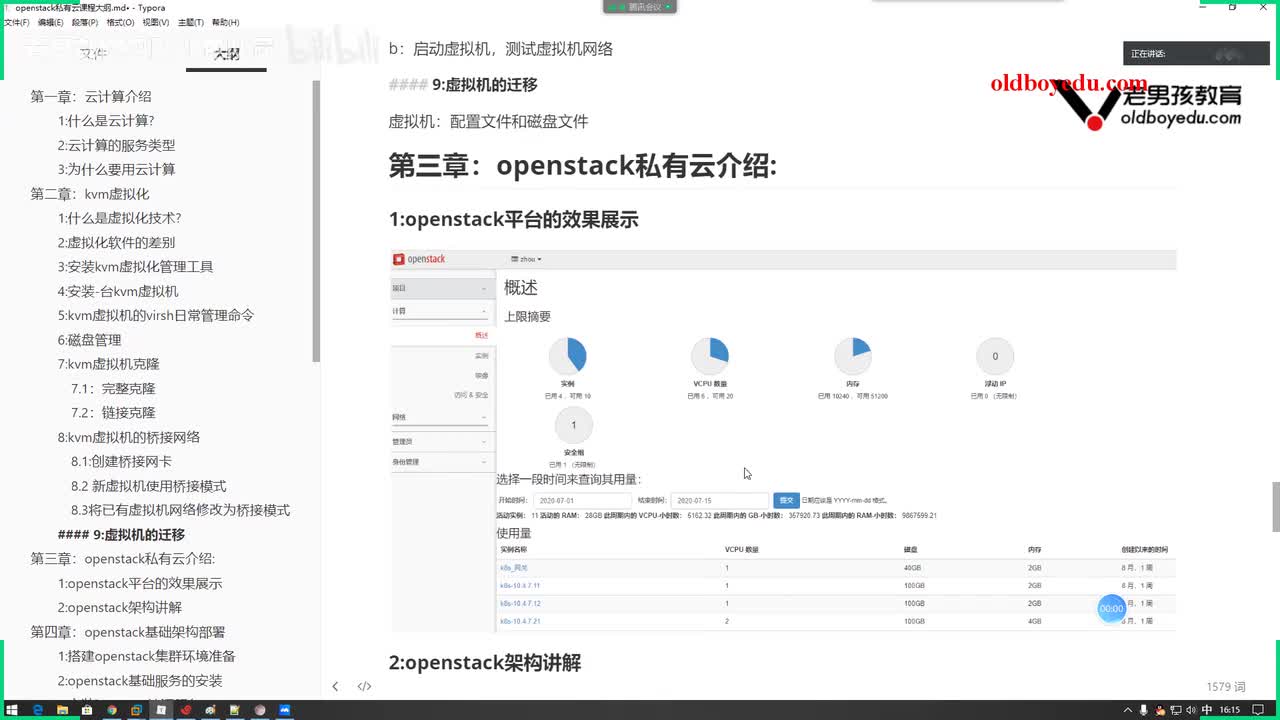Go to outline item #### 9:虚拟机的迁移
1280x720 pixels.
coord(121,535)
